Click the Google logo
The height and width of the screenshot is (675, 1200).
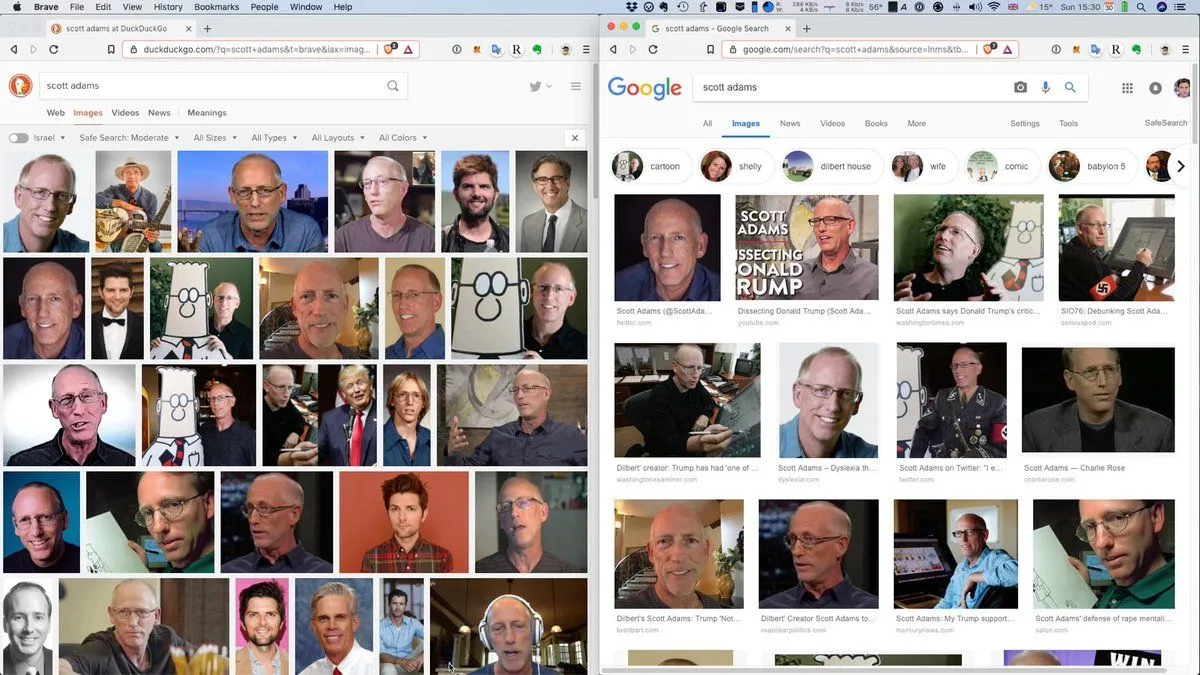tap(644, 88)
